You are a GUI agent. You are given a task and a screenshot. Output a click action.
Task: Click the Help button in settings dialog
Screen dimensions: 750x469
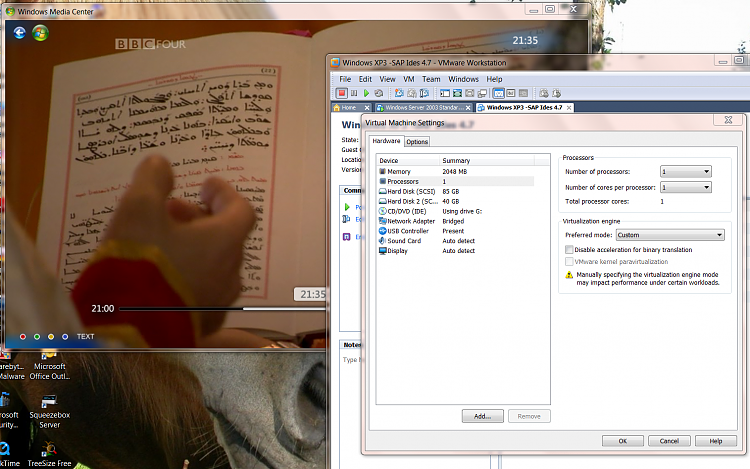pos(716,441)
